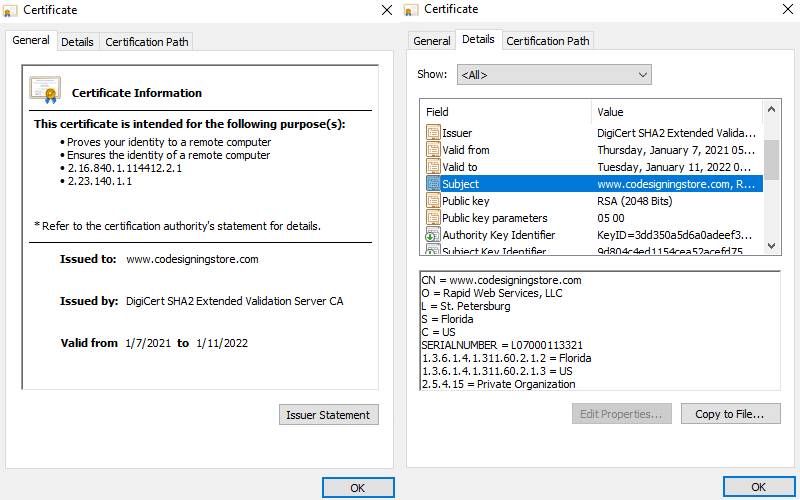Click the field list scroll down arrow
This screenshot has height=500, width=800.
coord(771,245)
